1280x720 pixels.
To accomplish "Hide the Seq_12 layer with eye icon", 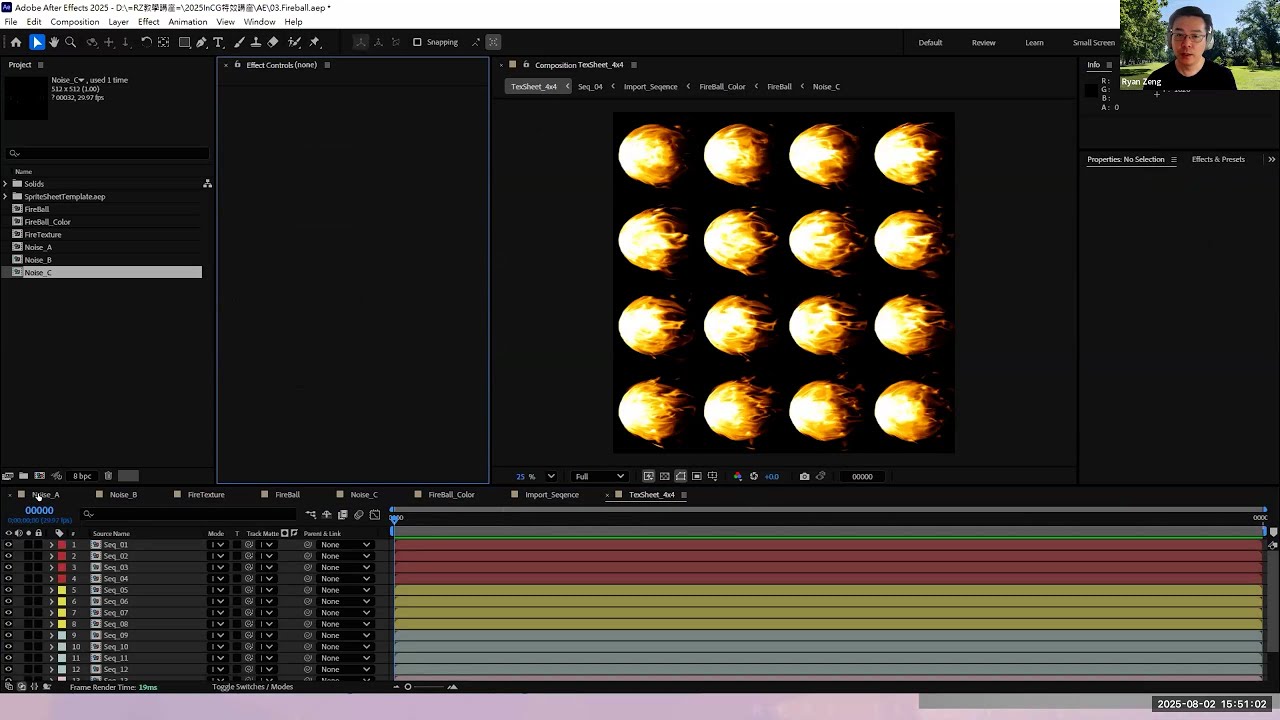I will click(8, 669).
